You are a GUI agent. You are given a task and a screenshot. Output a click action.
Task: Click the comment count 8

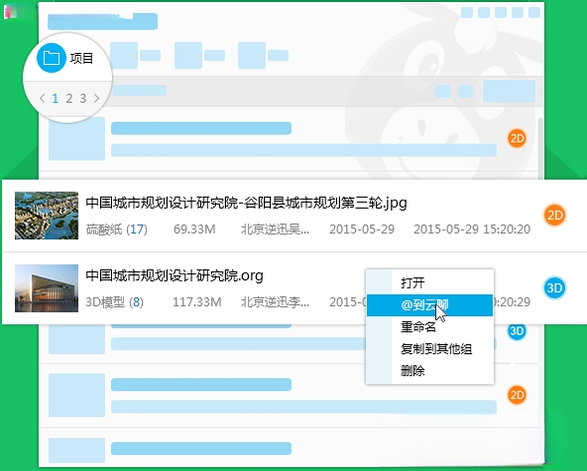[136, 302]
